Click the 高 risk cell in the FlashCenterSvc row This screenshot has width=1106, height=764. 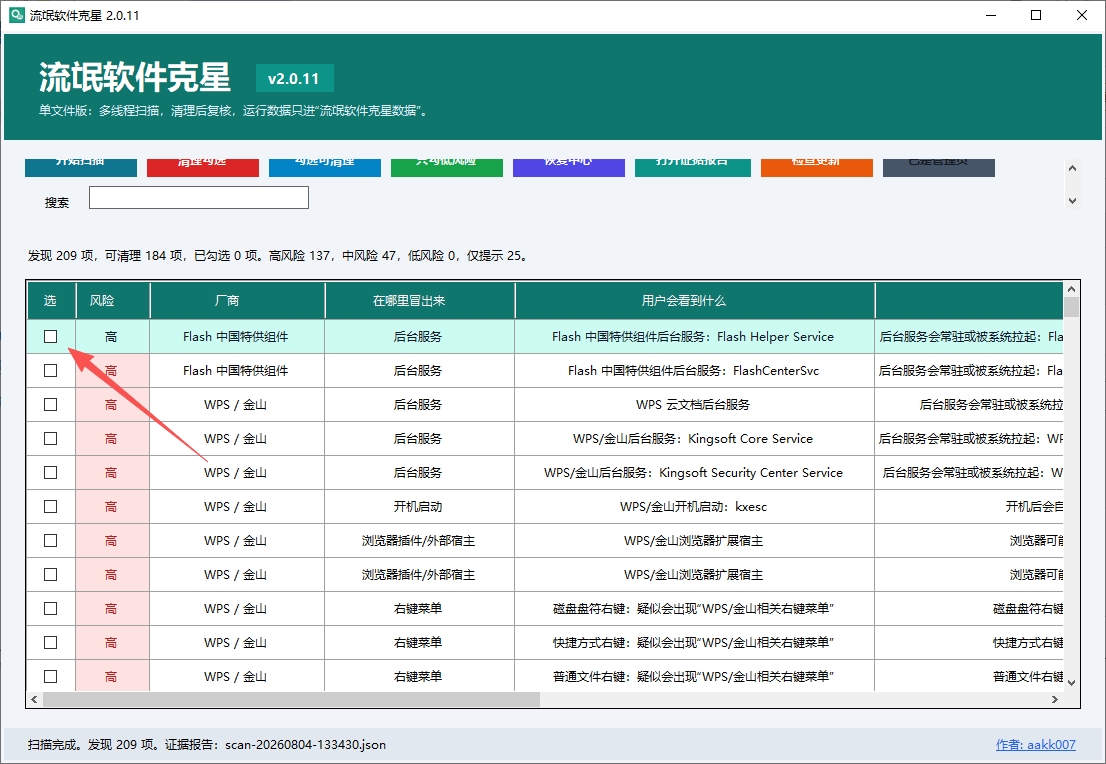(x=113, y=370)
